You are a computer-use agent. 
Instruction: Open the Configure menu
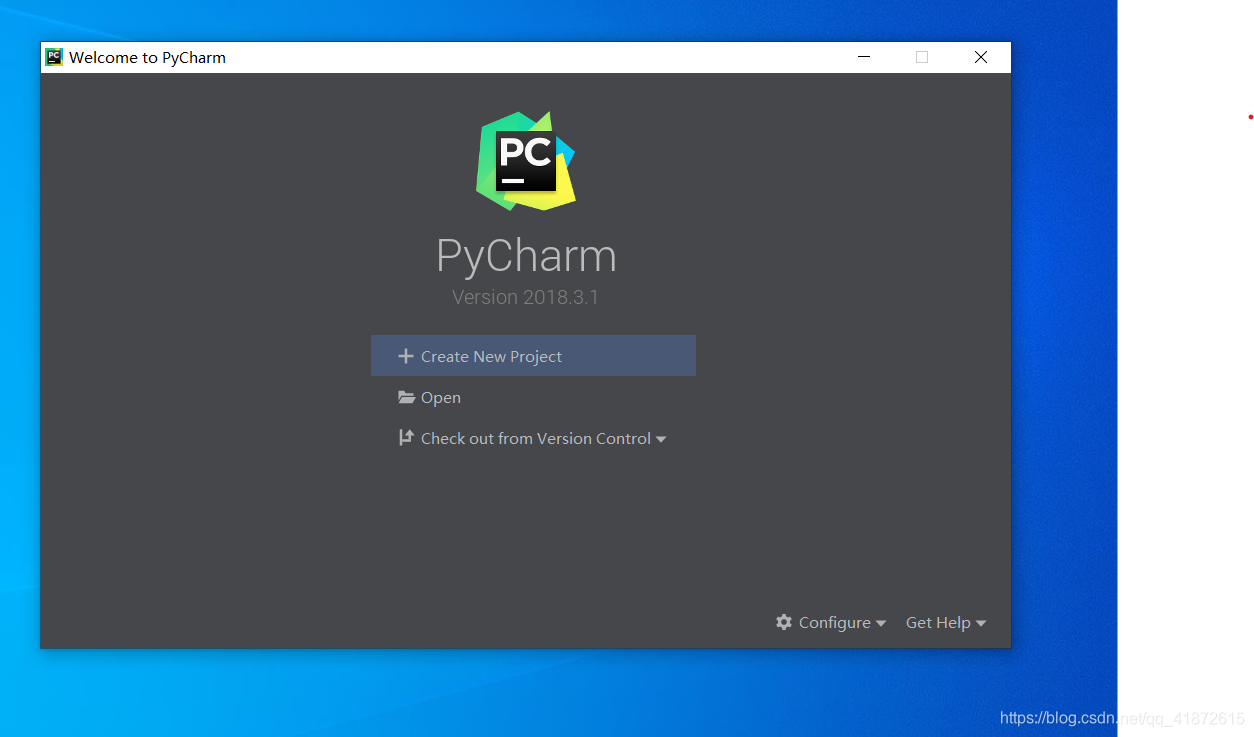(831, 622)
